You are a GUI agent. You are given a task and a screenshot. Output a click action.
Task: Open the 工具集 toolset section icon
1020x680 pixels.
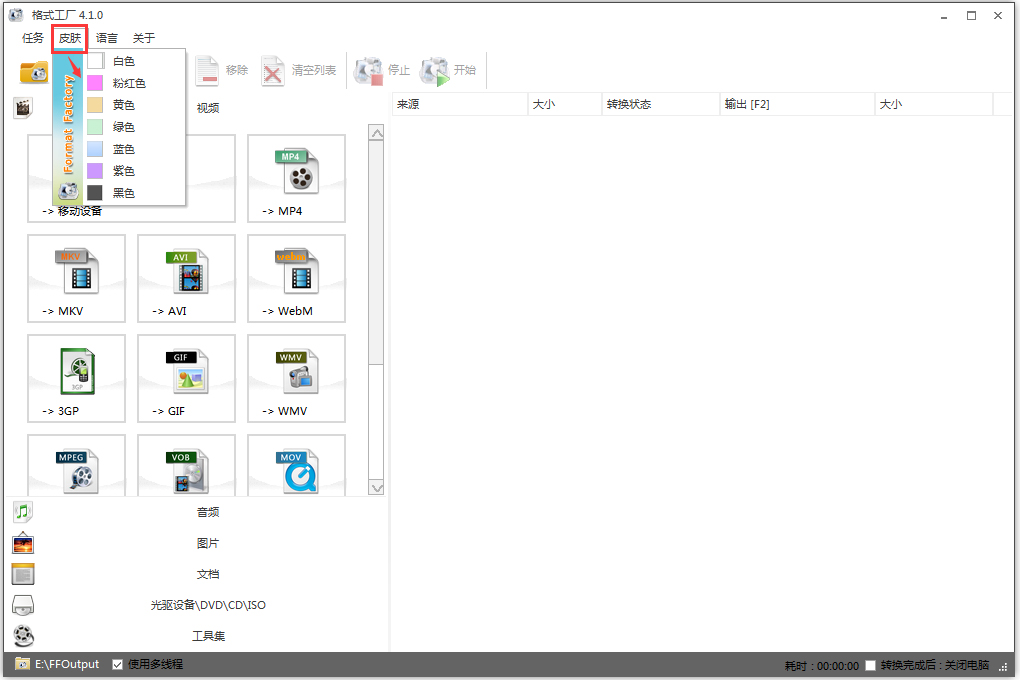coord(22,635)
